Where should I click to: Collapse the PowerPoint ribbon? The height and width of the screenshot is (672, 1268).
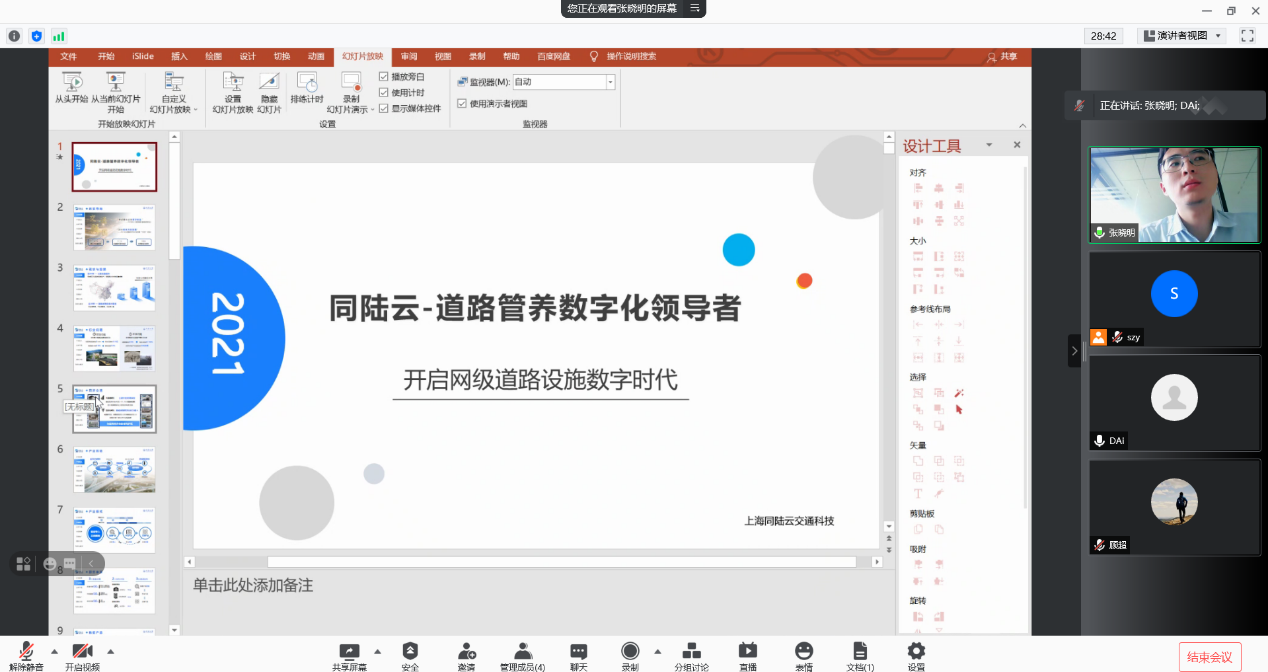pos(1022,126)
